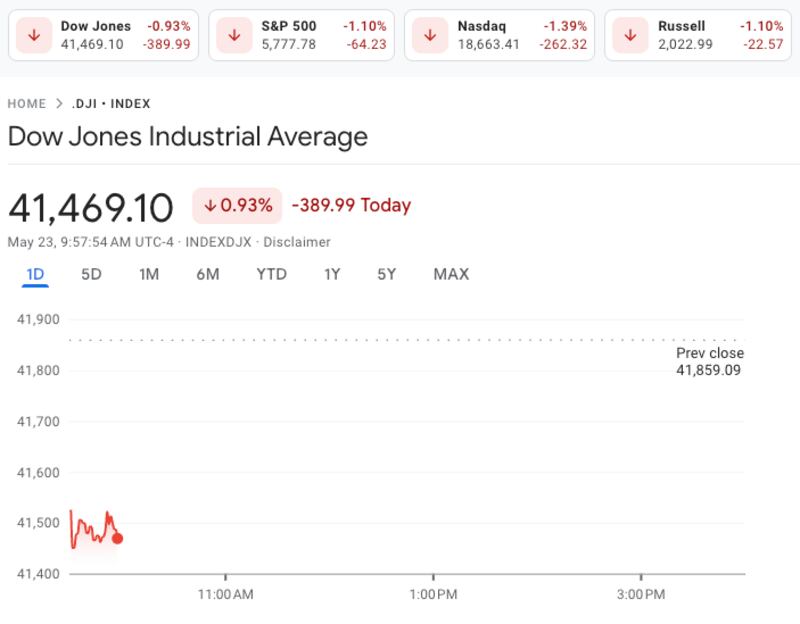The height and width of the screenshot is (624, 800).
Task: Select the MAX range tab
Action: pyautogui.click(x=451, y=274)
